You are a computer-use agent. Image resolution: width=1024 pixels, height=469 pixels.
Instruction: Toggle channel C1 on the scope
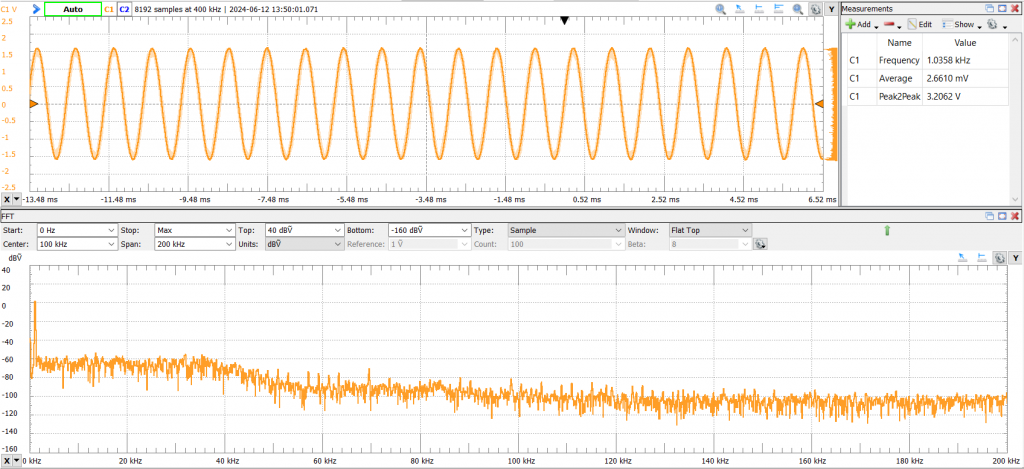coord(109,8)
